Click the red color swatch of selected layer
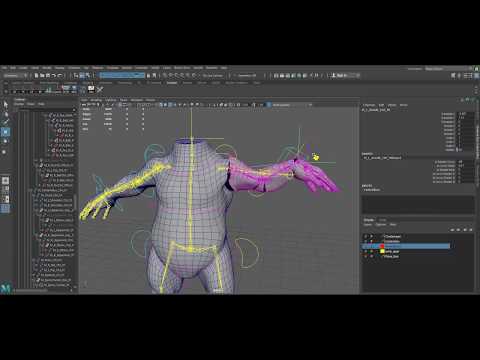This screenshot has width=480, height=360. point(382,246)
